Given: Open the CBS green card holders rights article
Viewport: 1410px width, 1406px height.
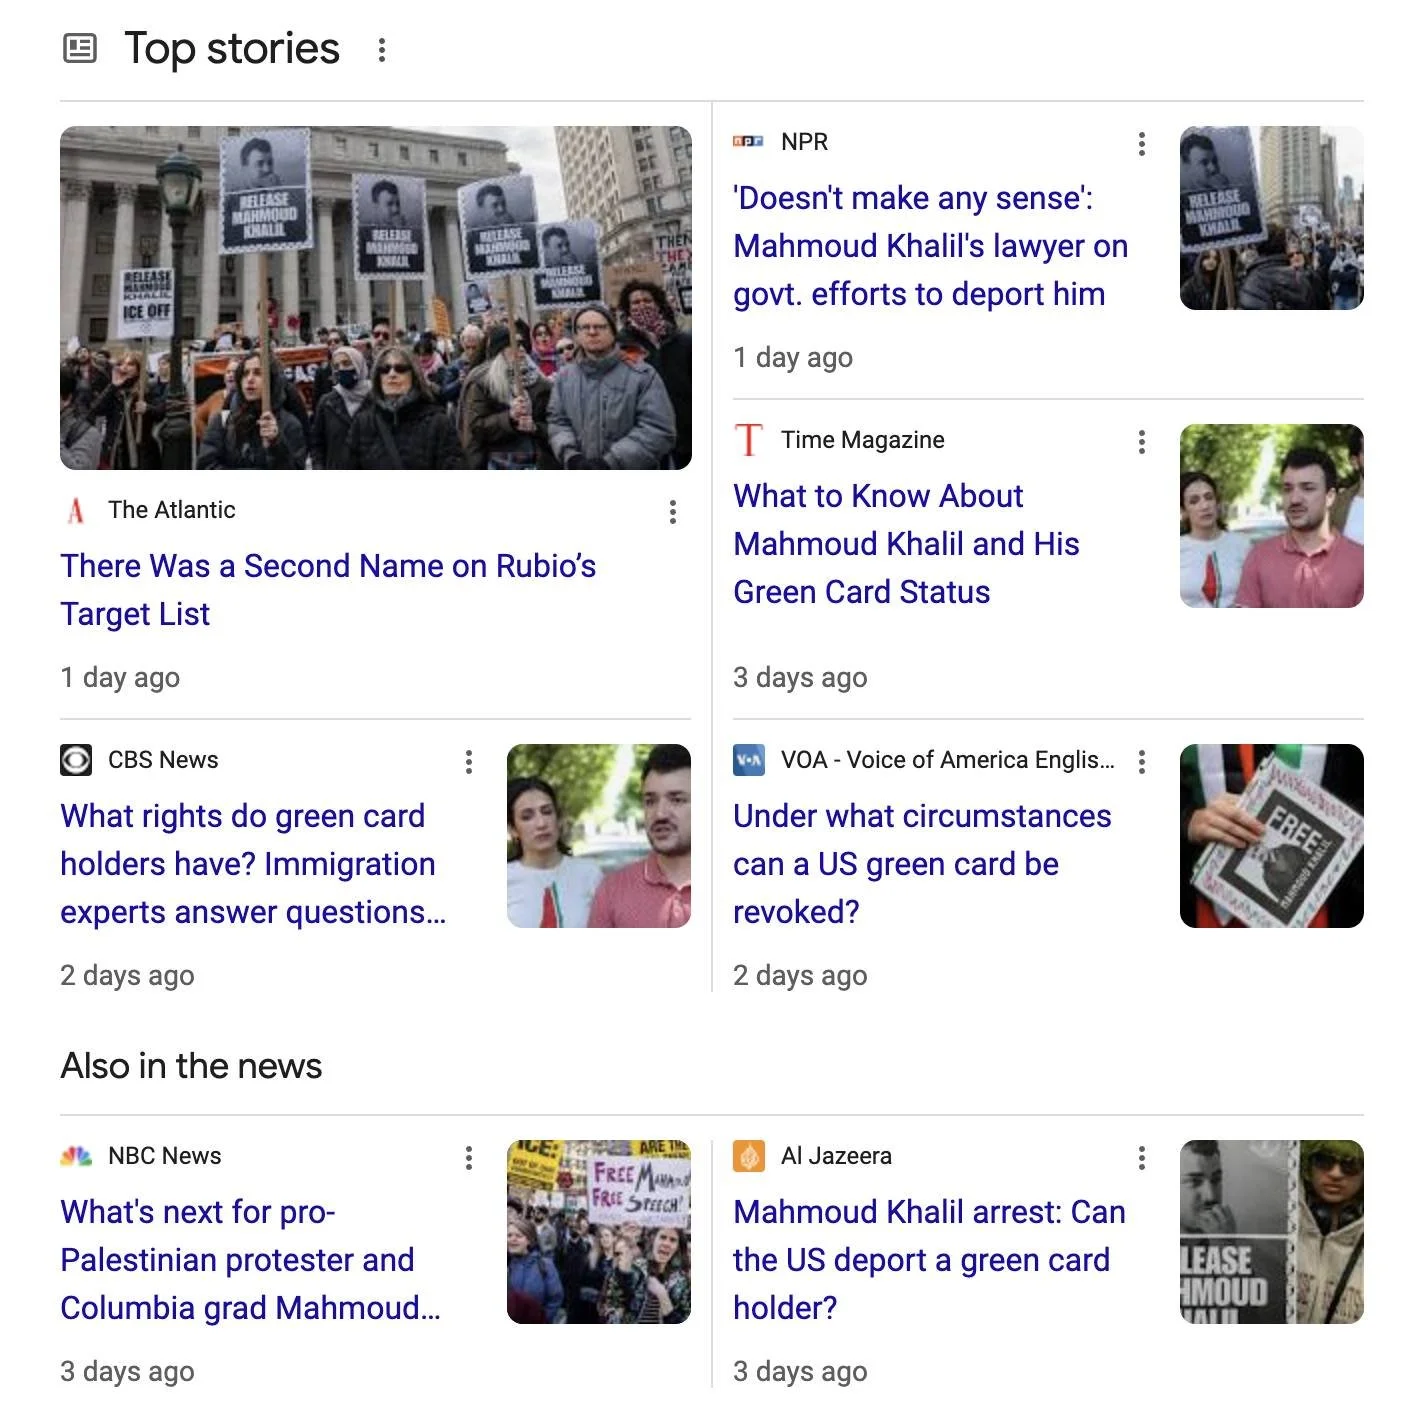Looking at the screenshot, I should coord(253,864).
